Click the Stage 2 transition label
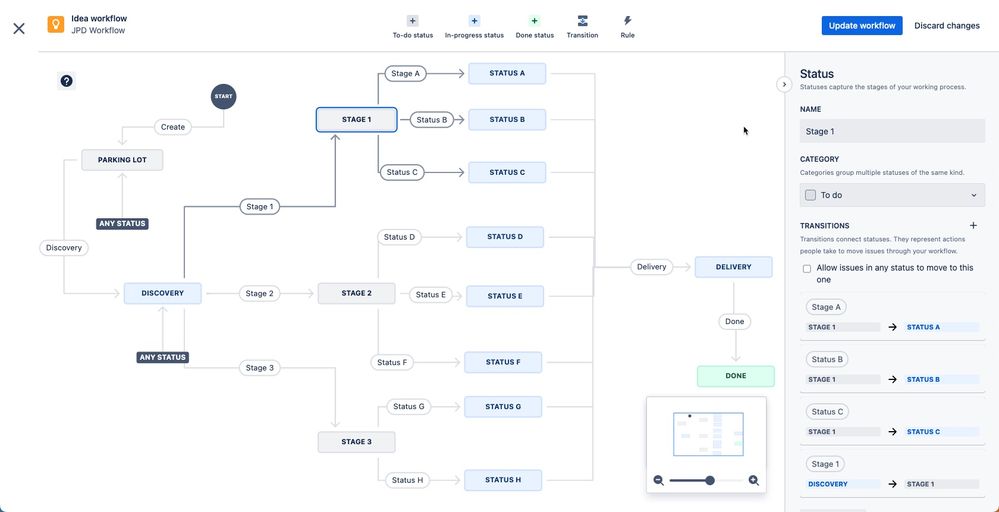Screen dimensions: 999x512 259,294
